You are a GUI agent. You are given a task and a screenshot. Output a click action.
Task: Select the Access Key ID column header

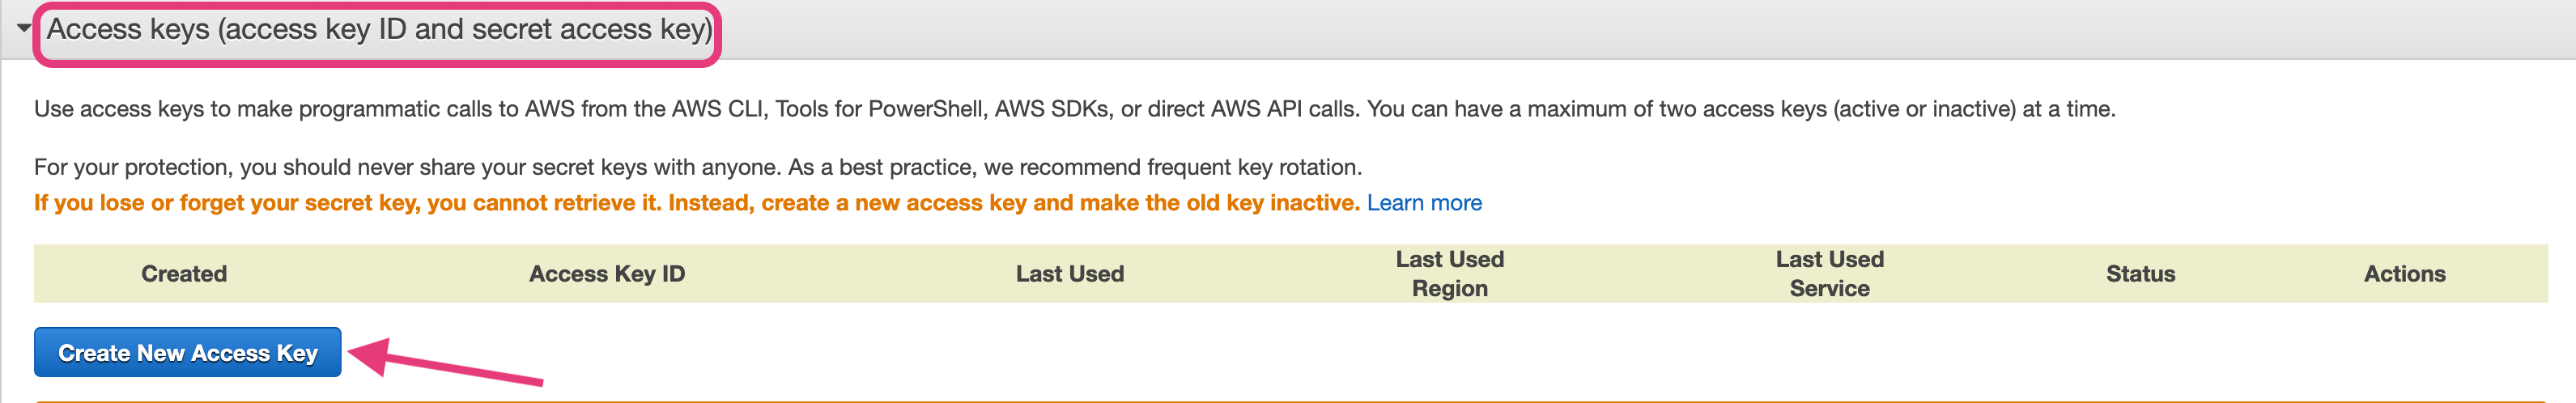[x=606, y=274]
